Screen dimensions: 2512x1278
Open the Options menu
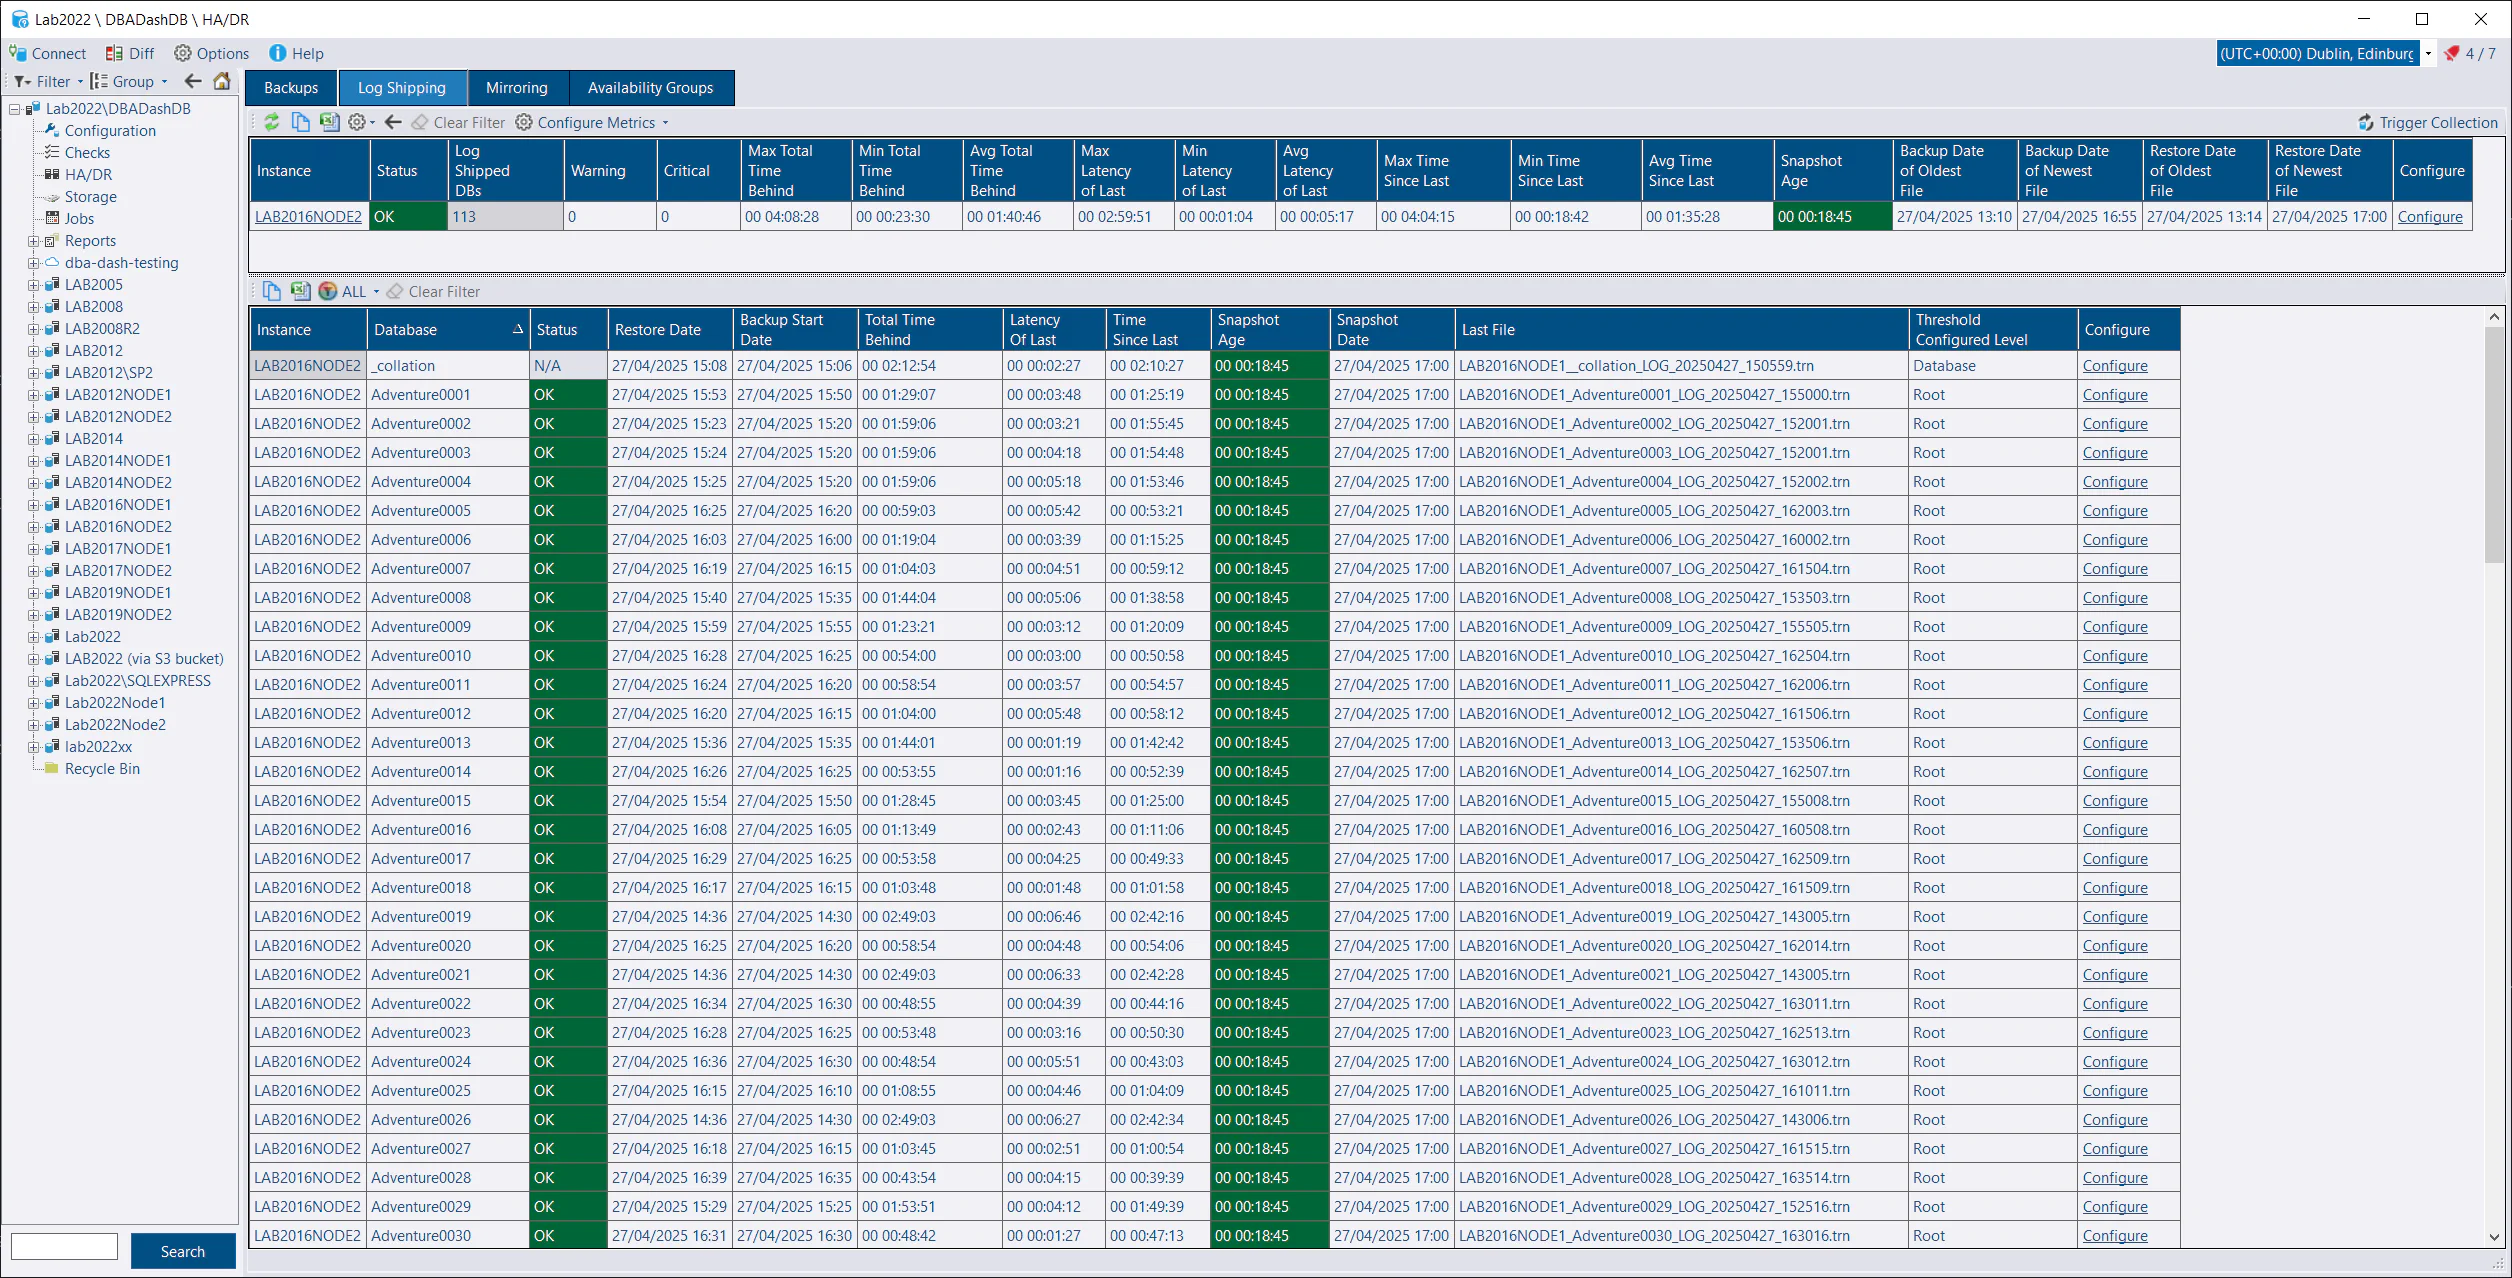[x=211, y=53]
